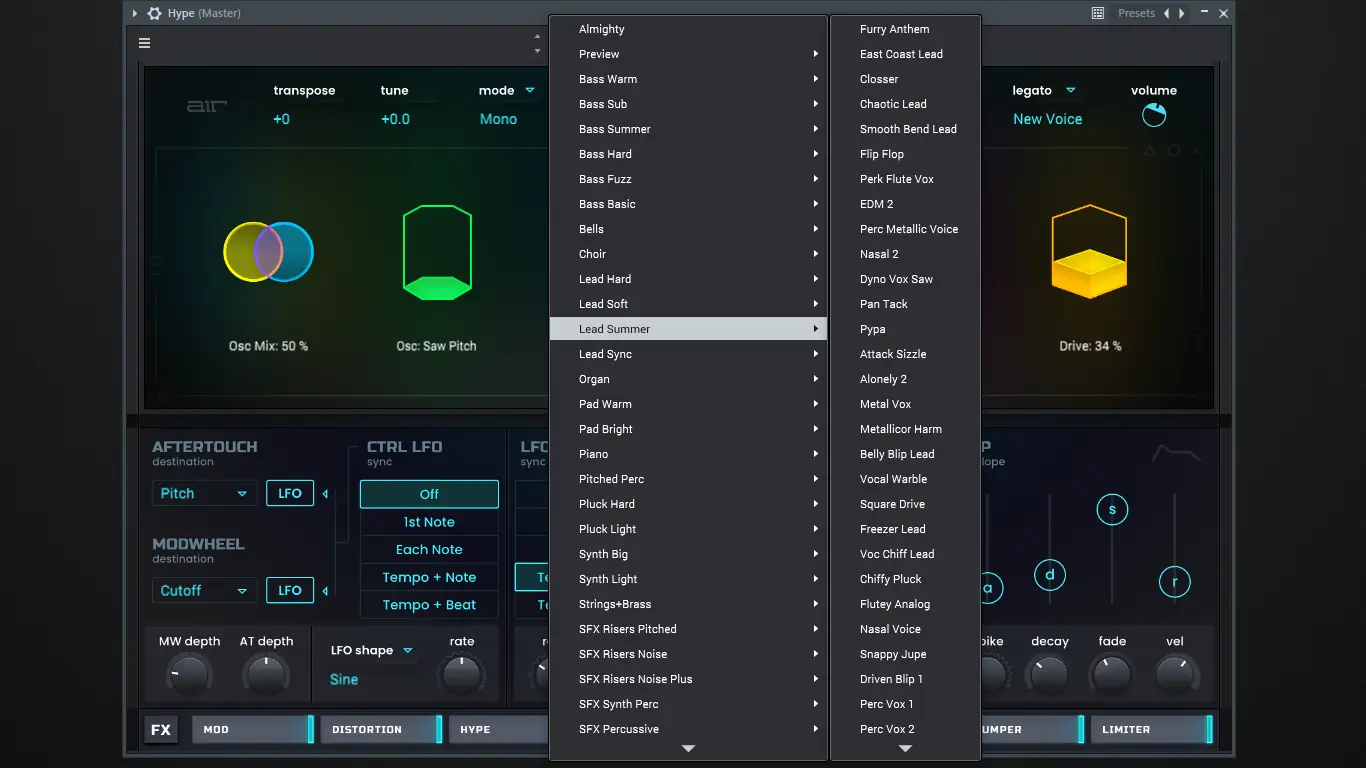1366x768 pixels.
Task: Open the mode dropdown
Action: coord(507,90)
